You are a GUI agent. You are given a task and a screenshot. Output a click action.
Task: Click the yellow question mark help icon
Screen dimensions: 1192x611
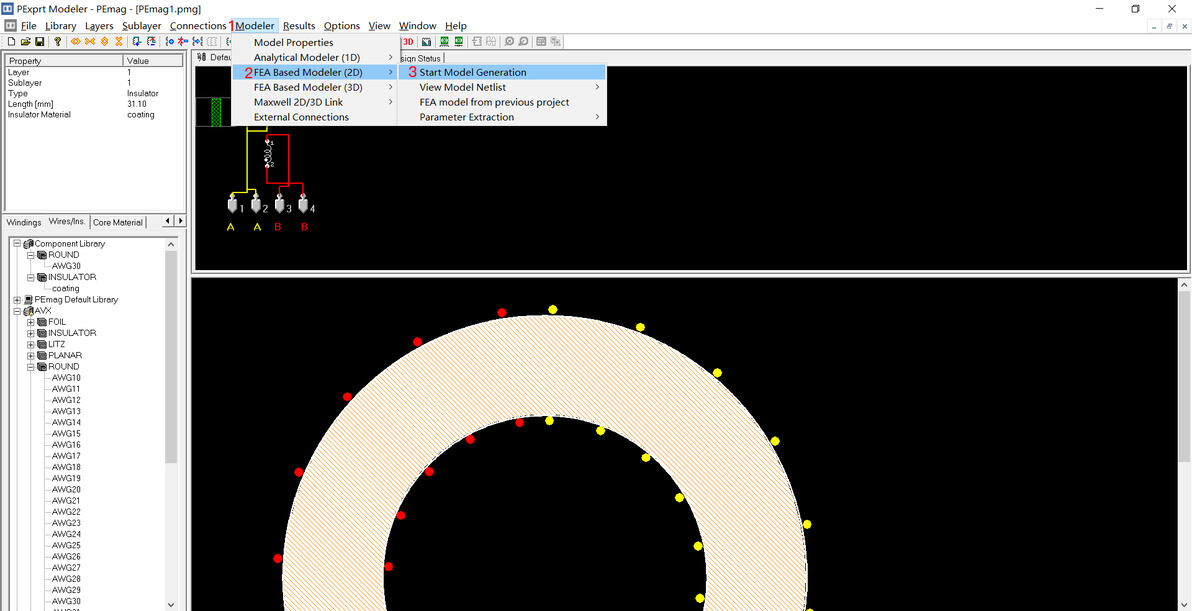point(58,42)
